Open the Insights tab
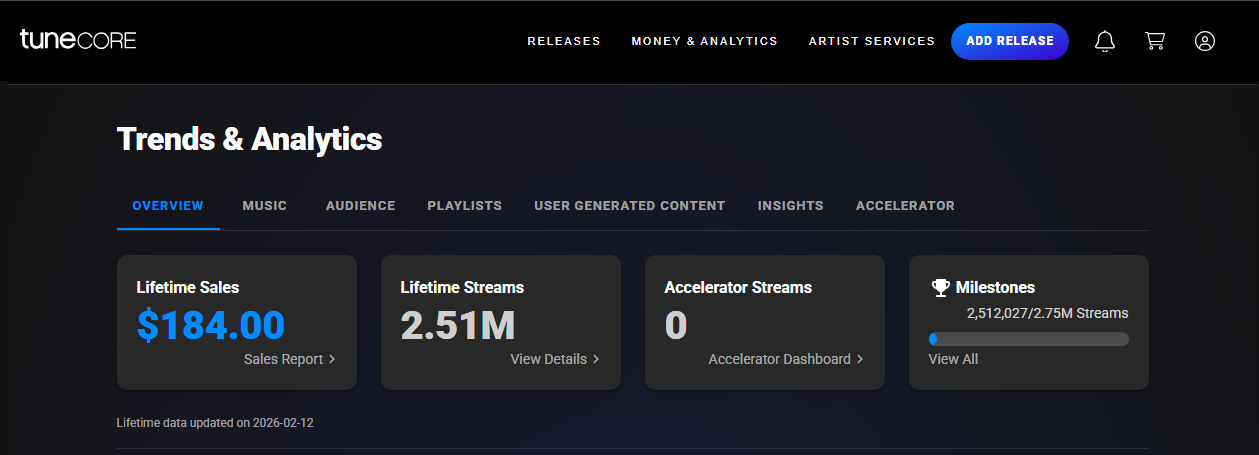Image resolution: width=1259 pixels, height=455 pixels. pyautogui.click(x=790, y=205)
